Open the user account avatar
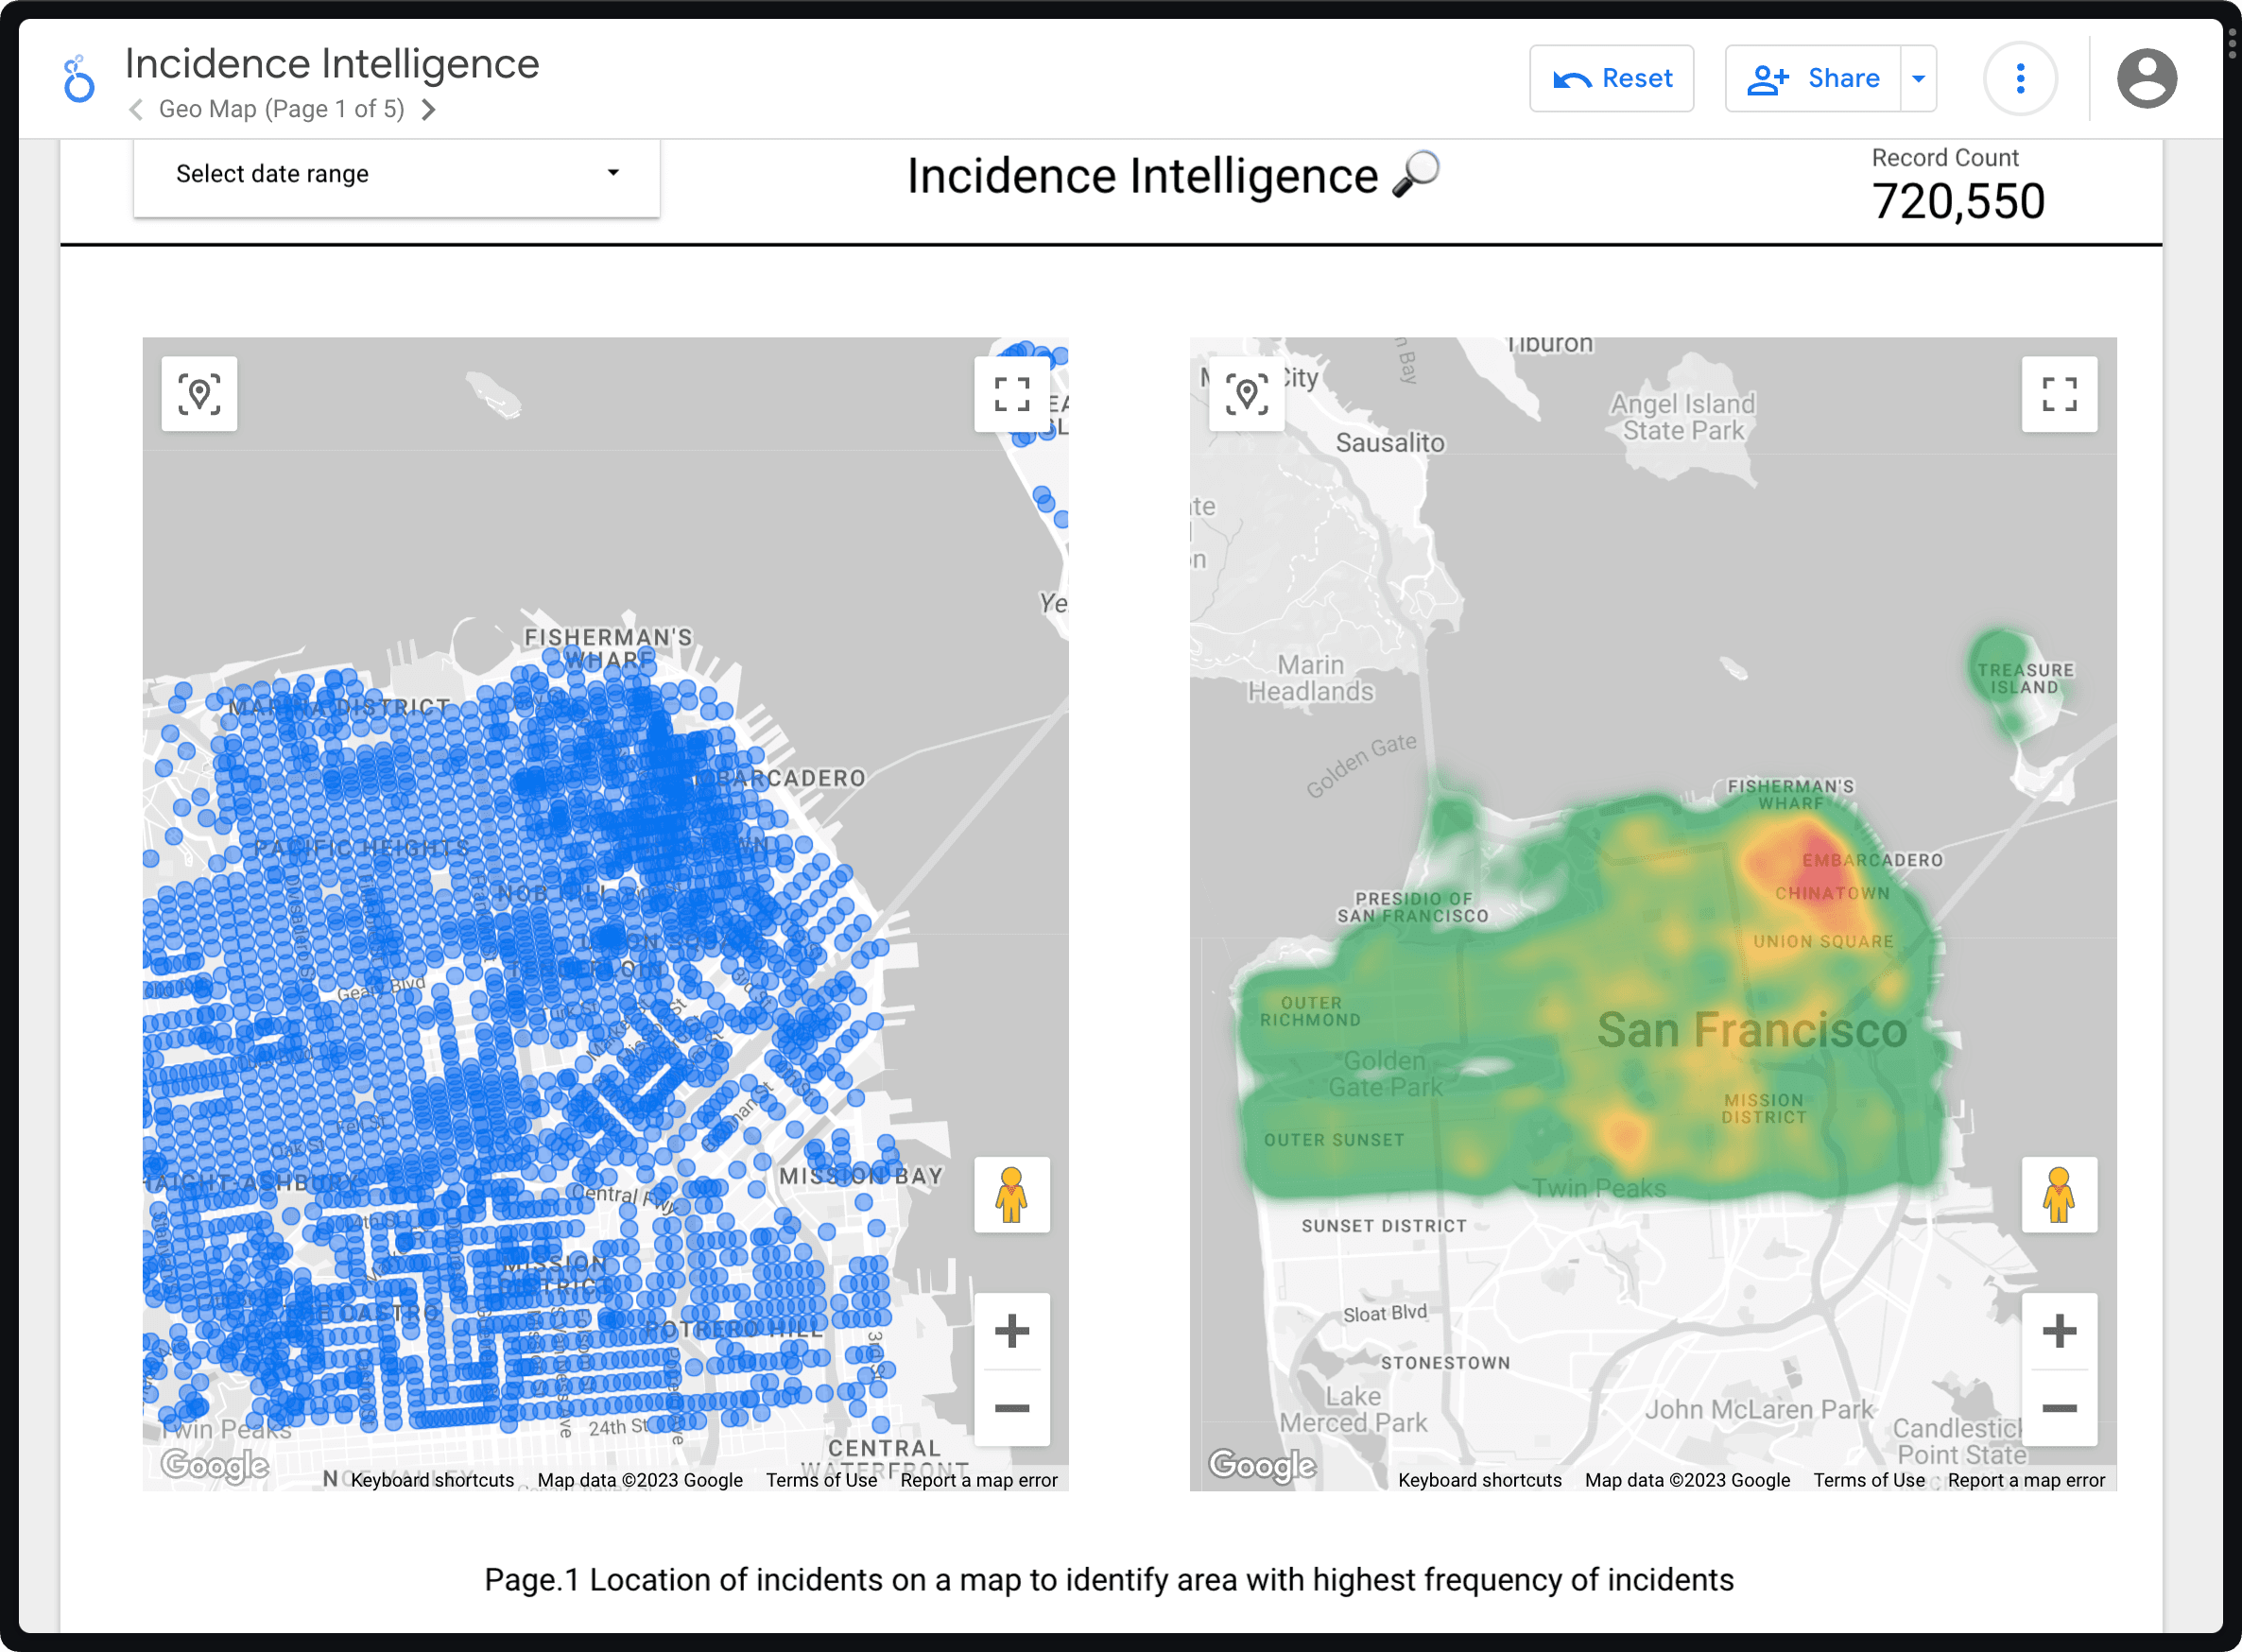 [2147, 78]
